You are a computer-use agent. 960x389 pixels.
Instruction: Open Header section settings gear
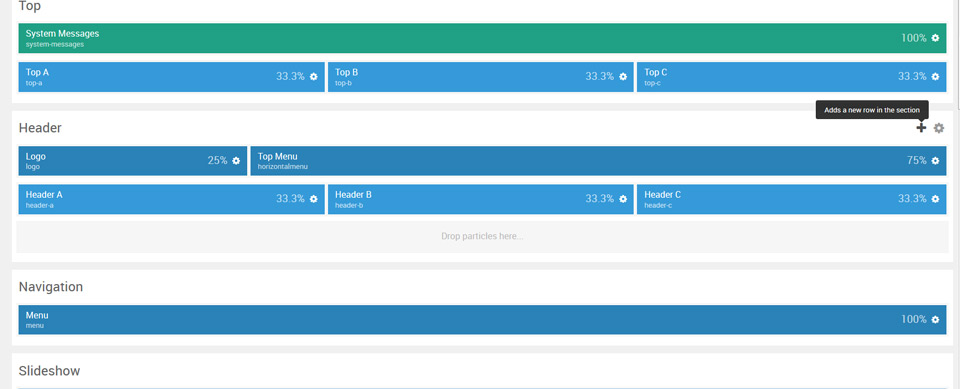939,128
